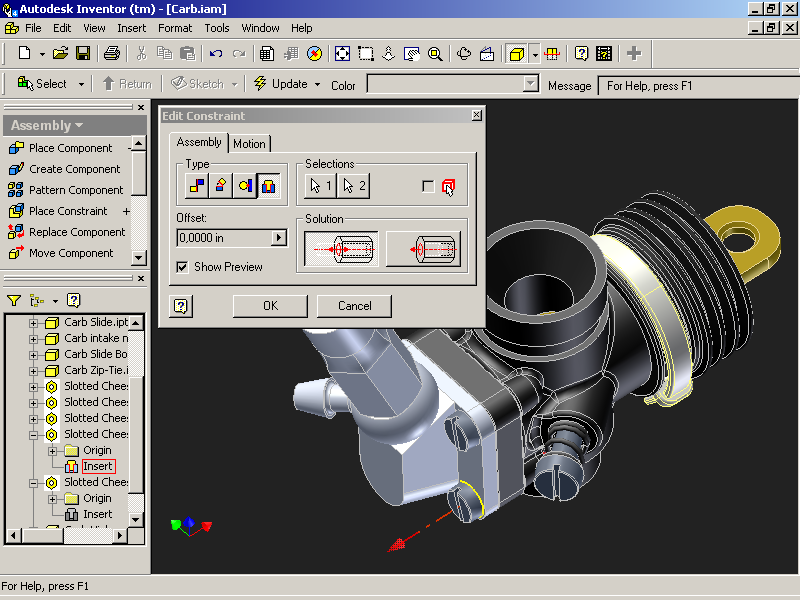Viewport: 800px width, 600px height.
Task: Activate first selection button labeled 1
Action: click(320, 186)
